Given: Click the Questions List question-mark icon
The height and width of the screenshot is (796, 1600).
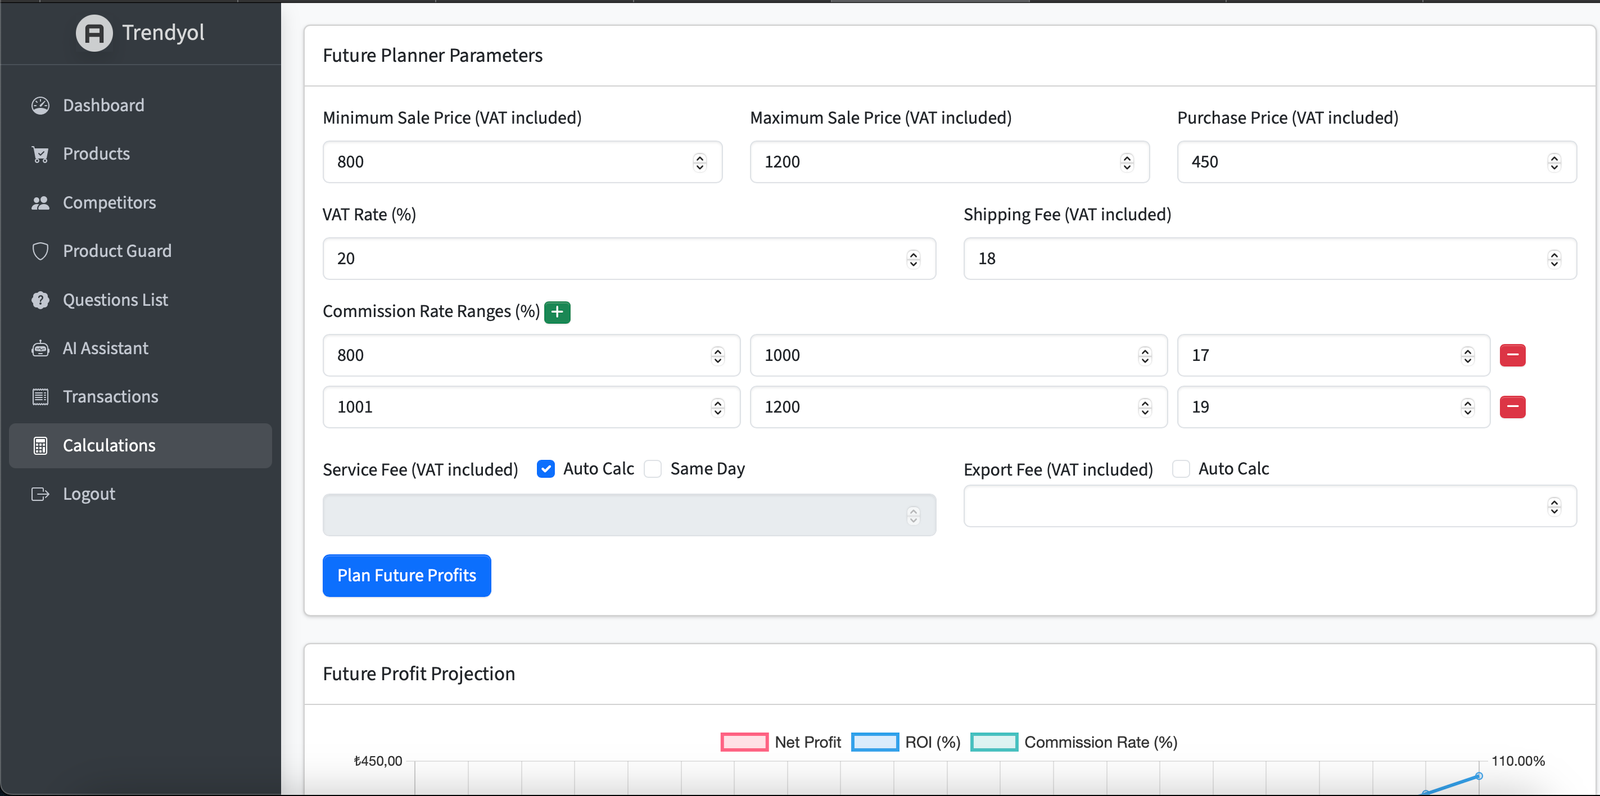Looking at the screenshot, I should (40, 300).
